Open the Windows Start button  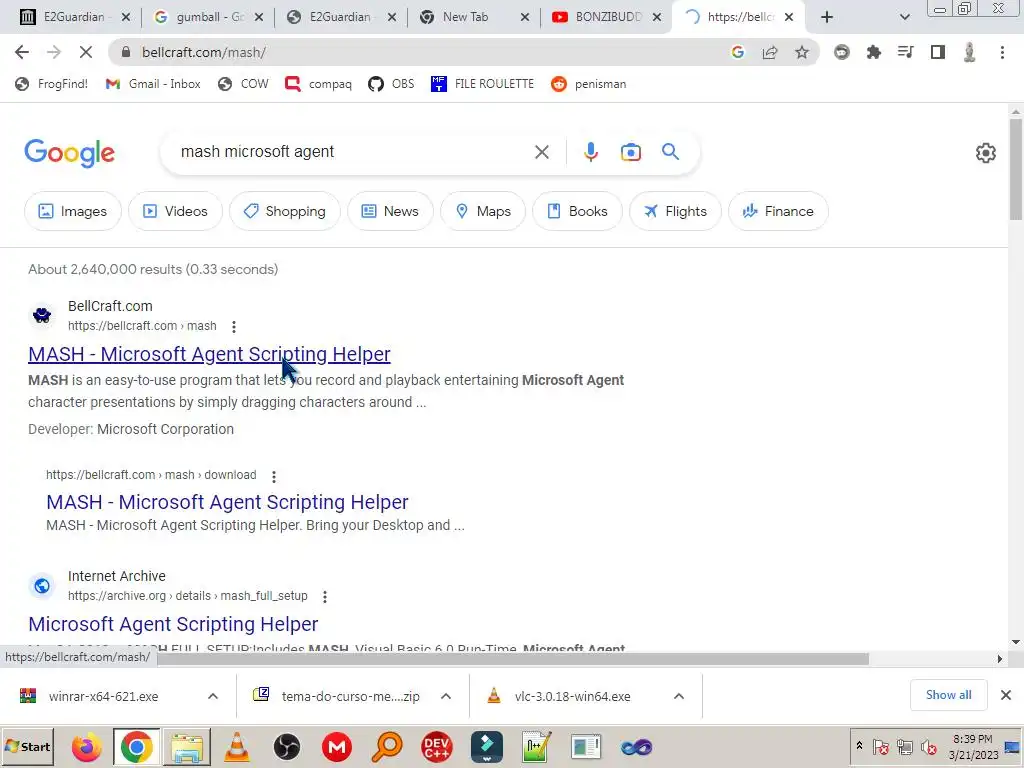pyautogui.click(x=27, y=747)
